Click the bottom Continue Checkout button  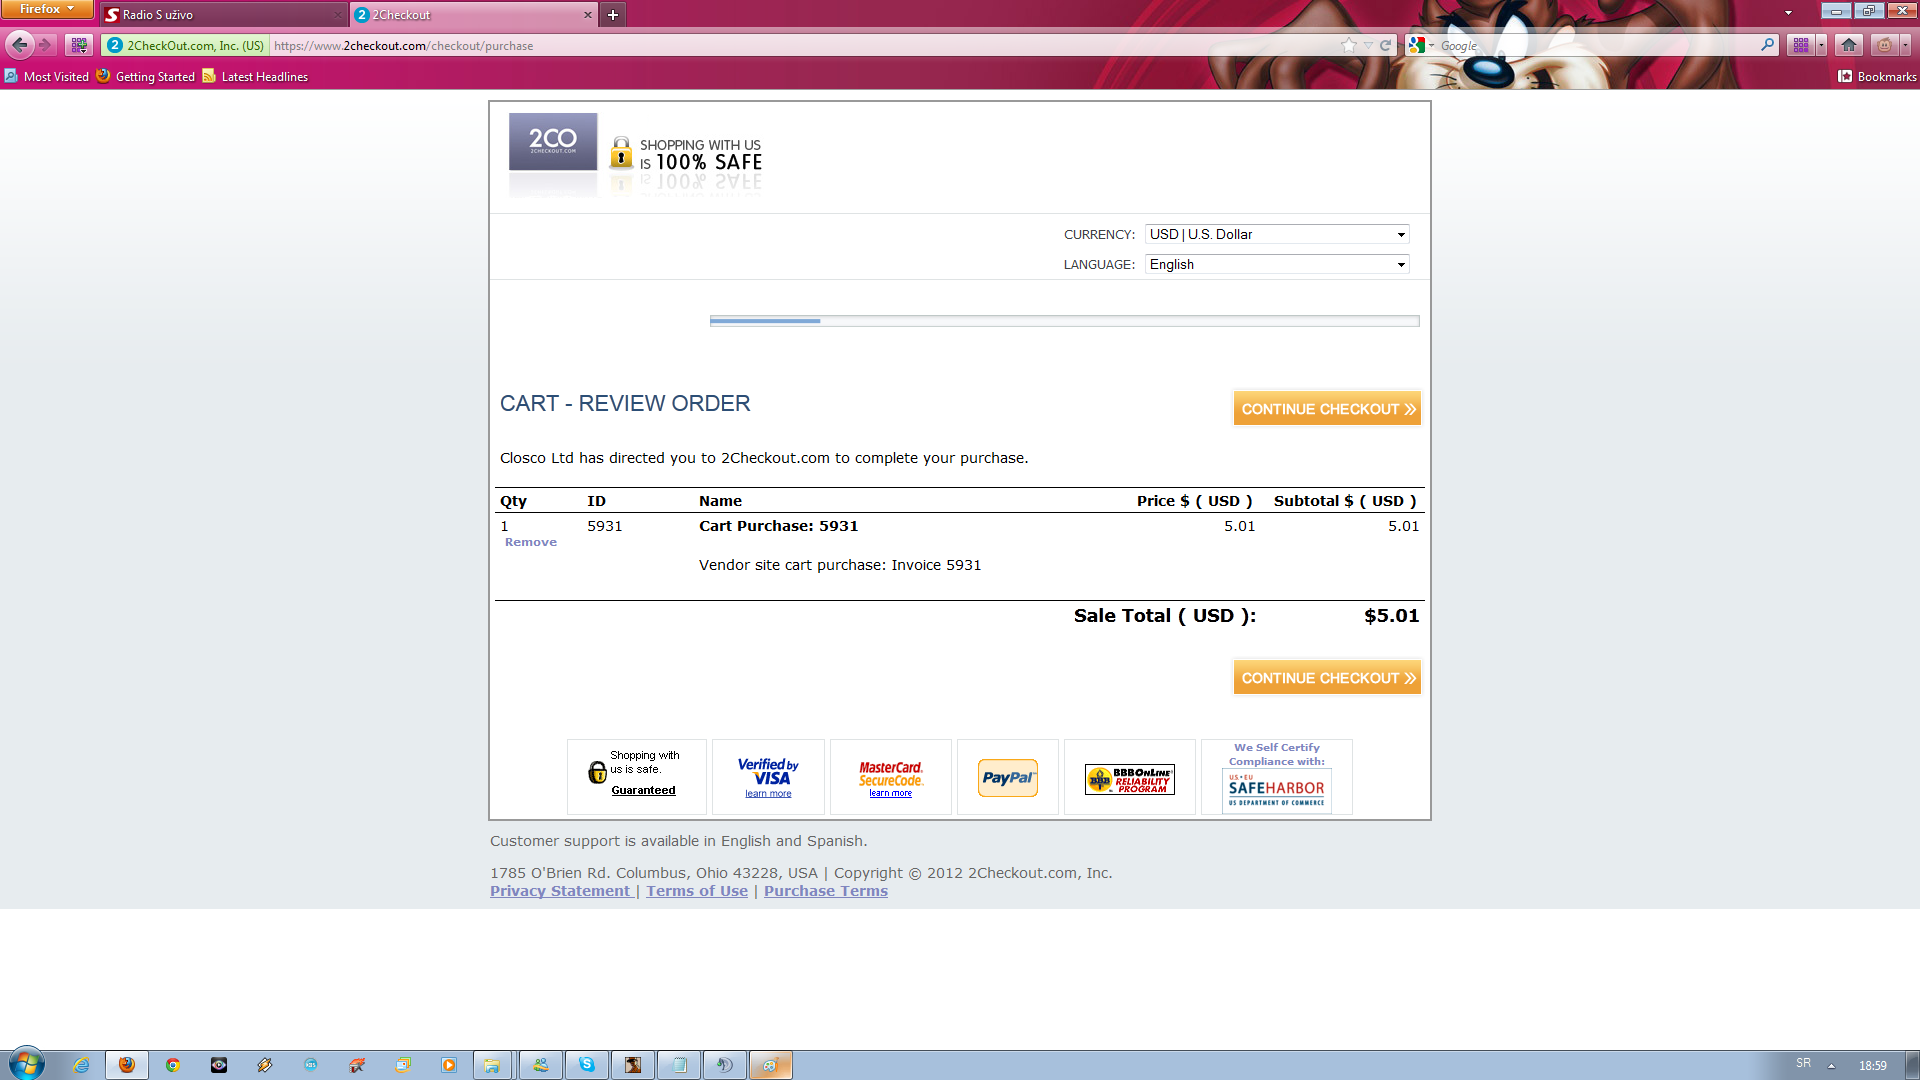click(x=1327, y=677)
